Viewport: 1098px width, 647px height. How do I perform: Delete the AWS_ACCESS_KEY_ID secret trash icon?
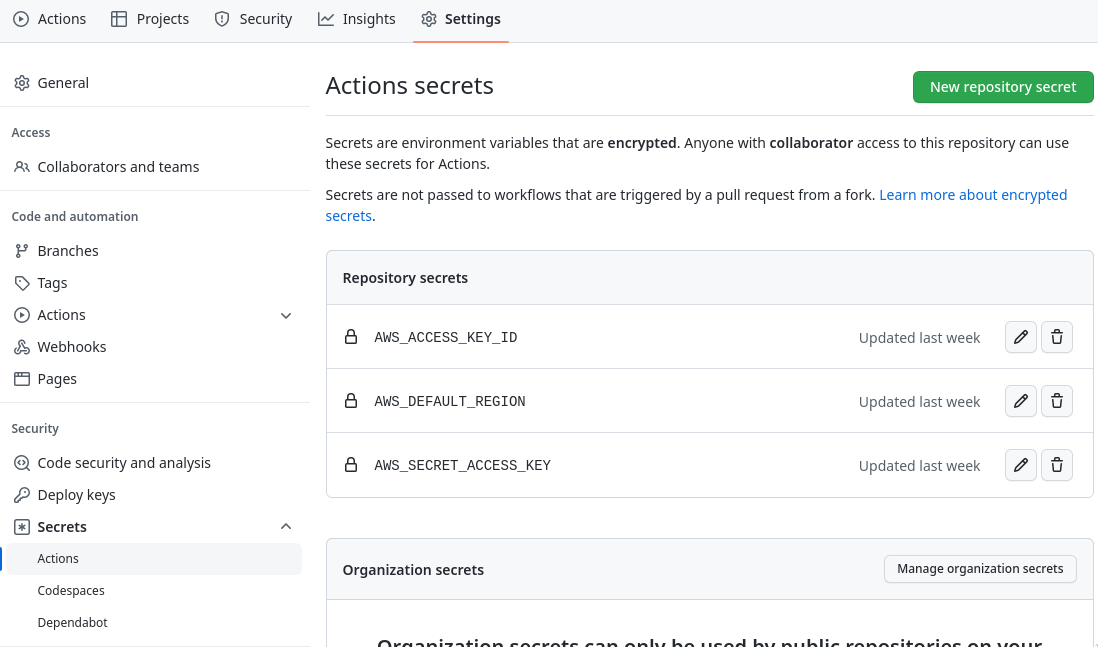coord(1057,338)
